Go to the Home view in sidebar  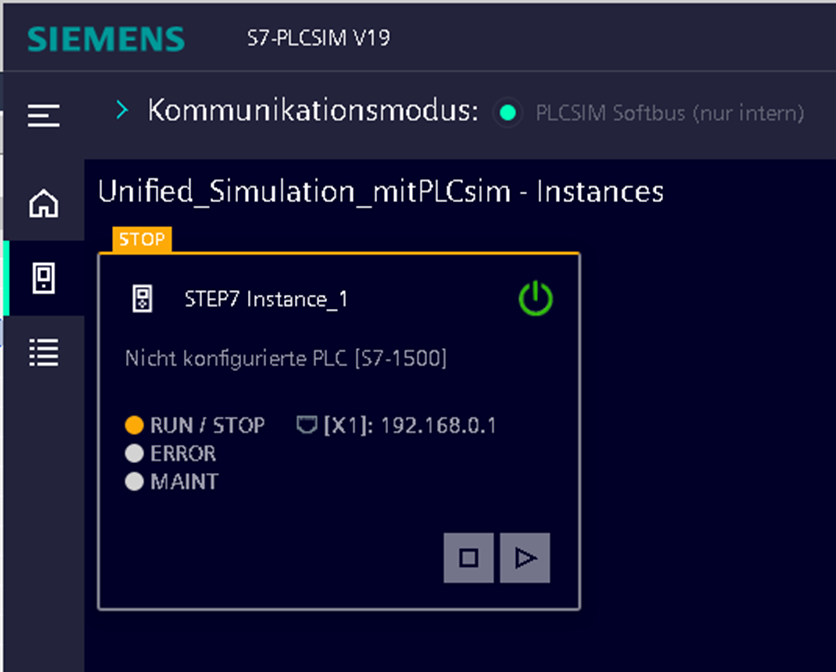click(44, 203)
